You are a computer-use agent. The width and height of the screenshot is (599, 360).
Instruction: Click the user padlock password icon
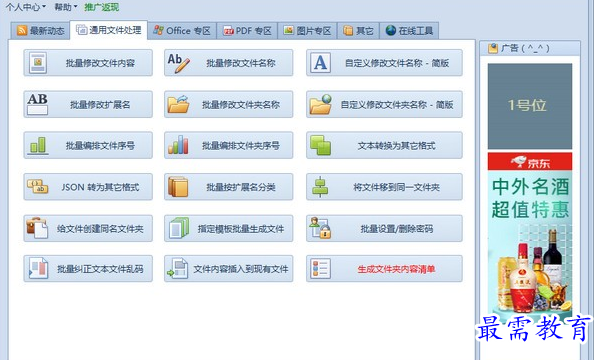tap(320, 228)
